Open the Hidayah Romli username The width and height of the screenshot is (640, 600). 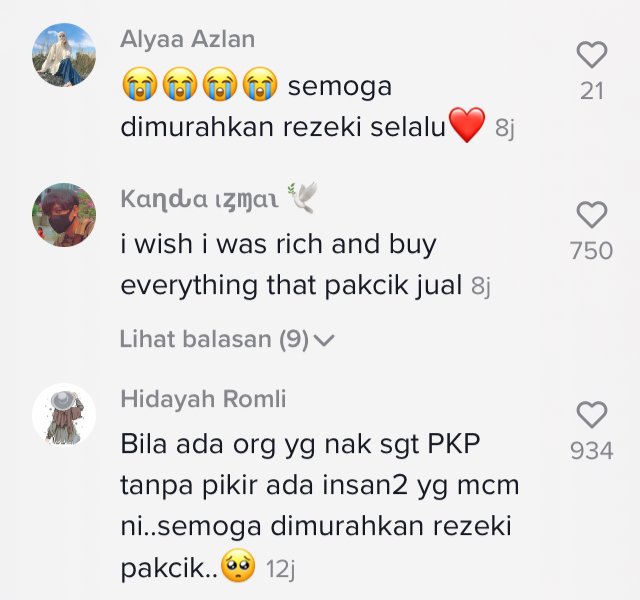point(203,399)
